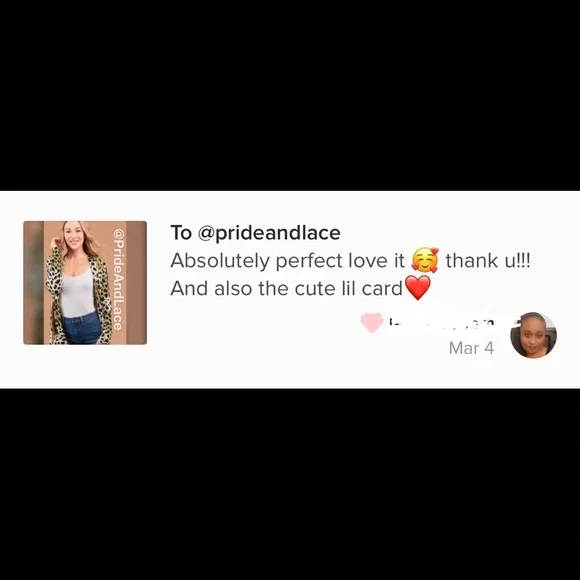Click the black area below the review card
This screenshot has width=580, height=580.
click(x=290, y=484)
